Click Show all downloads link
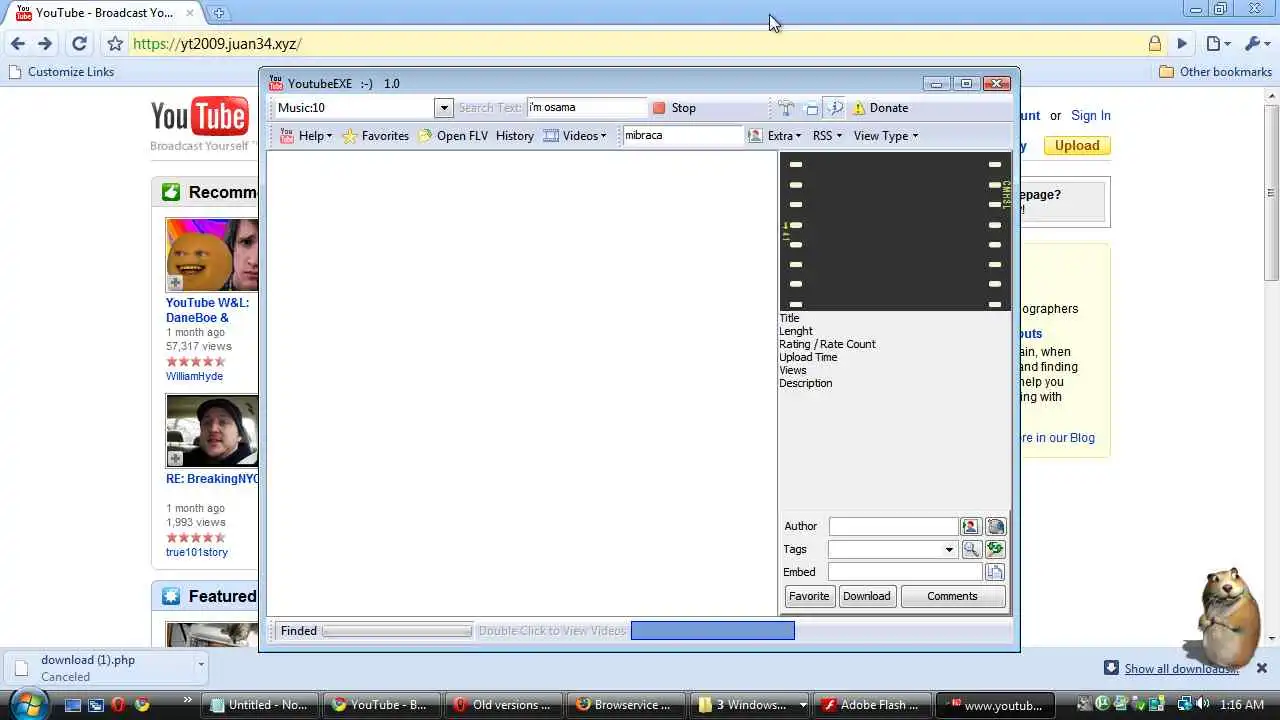This screenshot has width=1280, height=720. click(x=1181, y=669)
